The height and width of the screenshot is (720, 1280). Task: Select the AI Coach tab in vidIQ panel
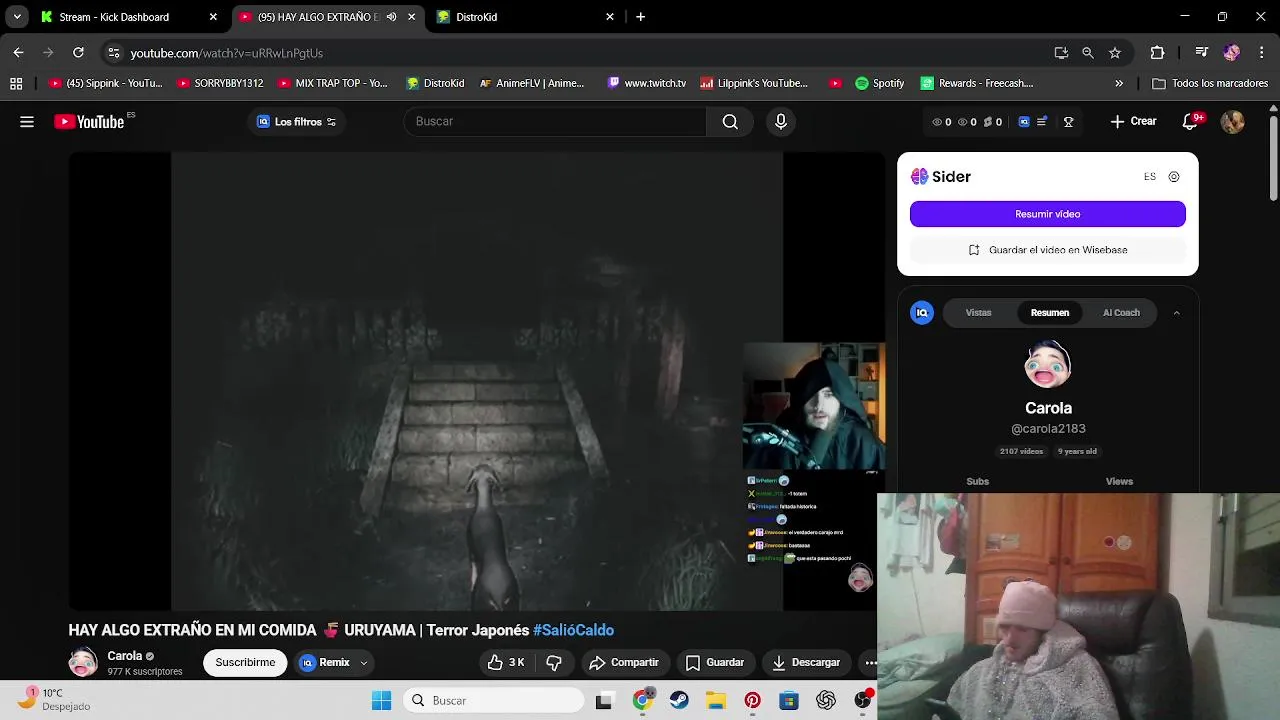(x=1121, y=313)
